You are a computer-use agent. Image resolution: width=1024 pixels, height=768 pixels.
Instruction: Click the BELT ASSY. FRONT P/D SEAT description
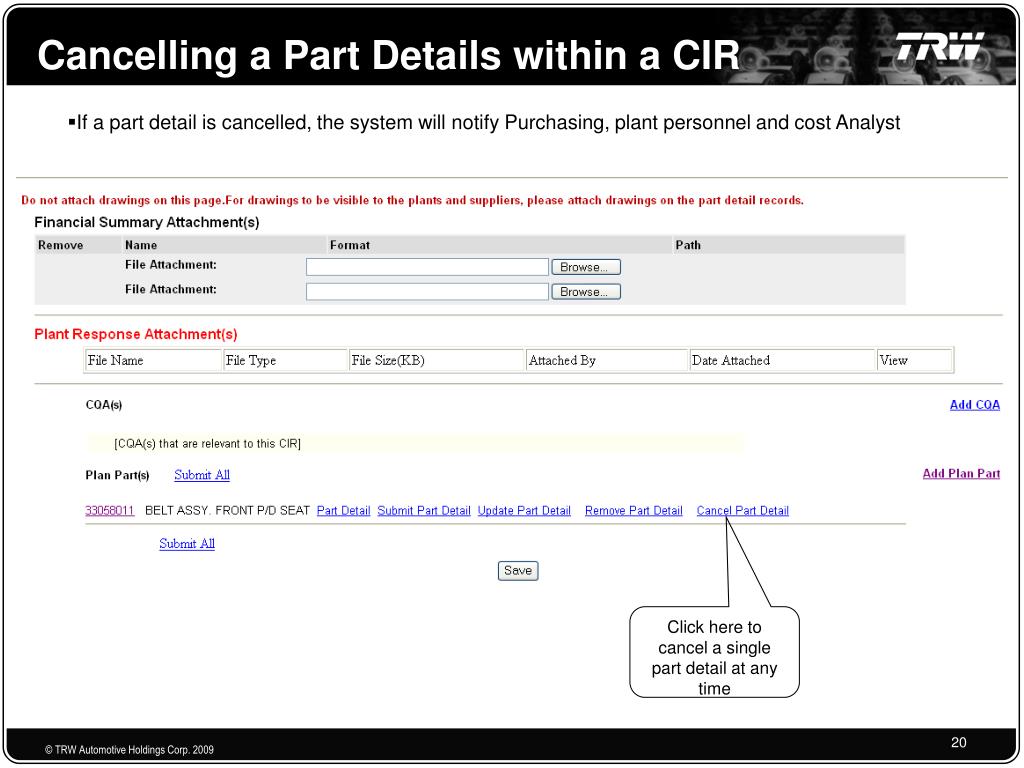click(227, 511)
